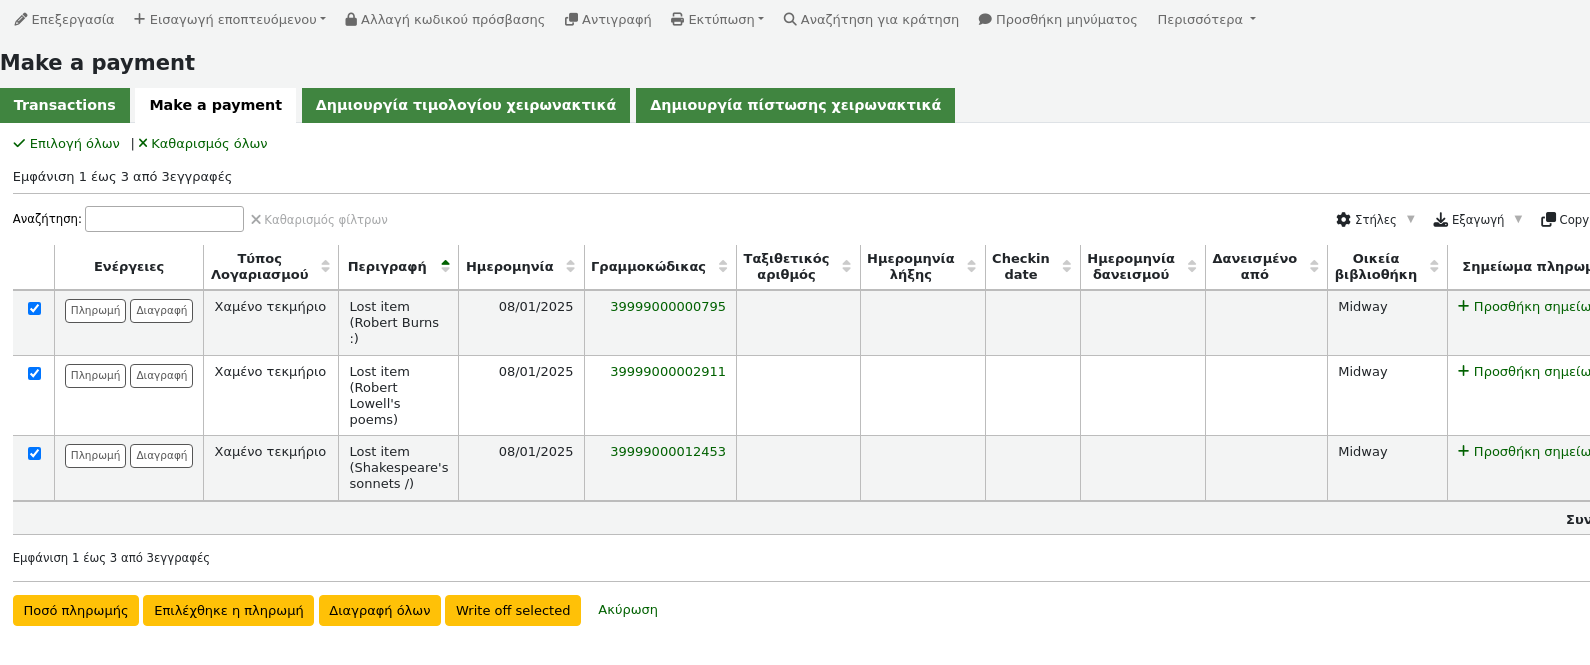Open barcode link 39999000002911
This screenshot has height=665, width=1590.
[x=668, y=371]
